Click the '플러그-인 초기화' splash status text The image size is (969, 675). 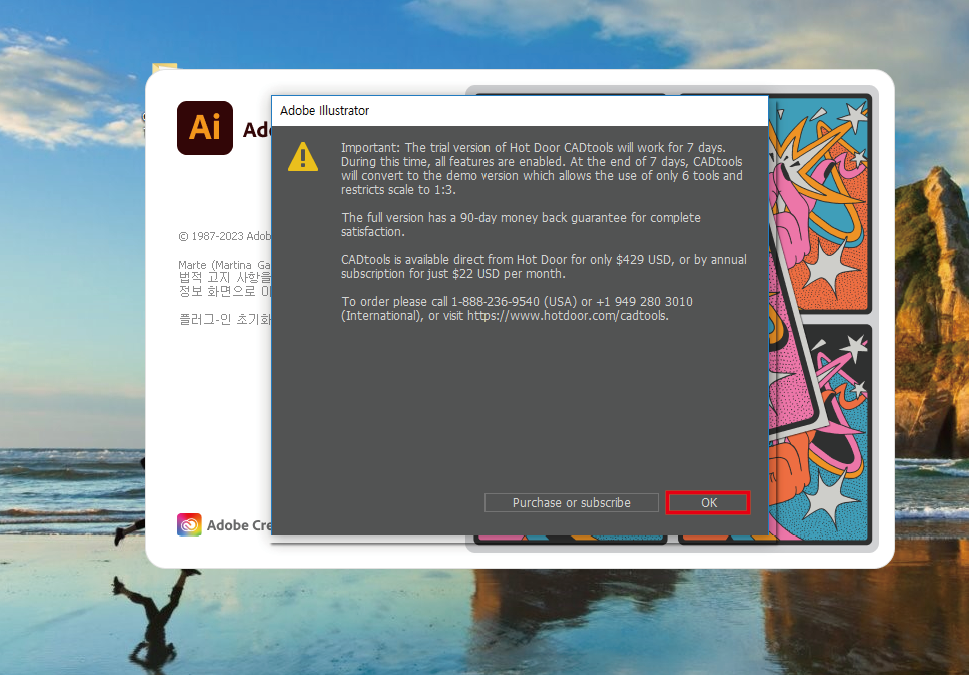point(225,320)
